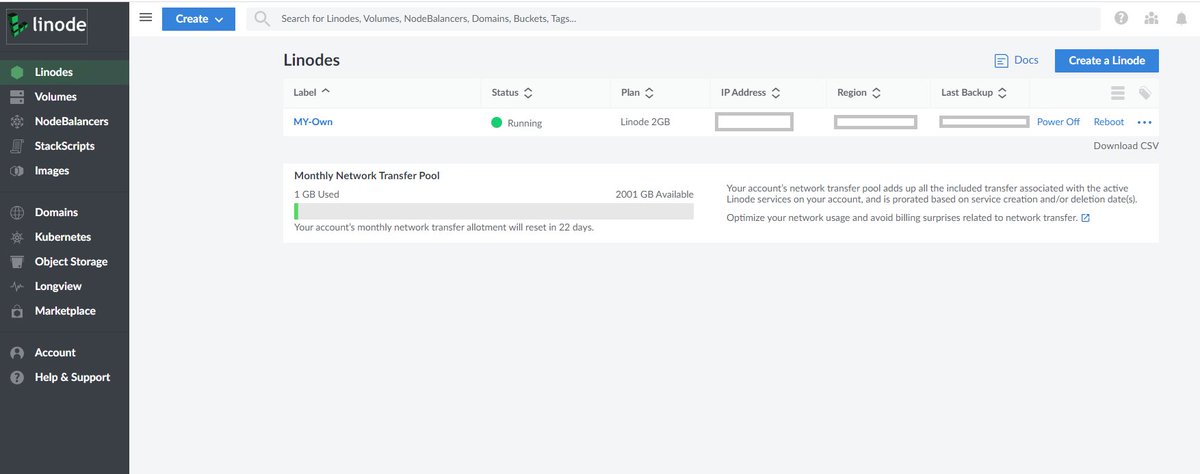Click Power Off for MY-Own
This screenshot has width=1200, height=474.
pyautogui.click(x=1058, y=122)
